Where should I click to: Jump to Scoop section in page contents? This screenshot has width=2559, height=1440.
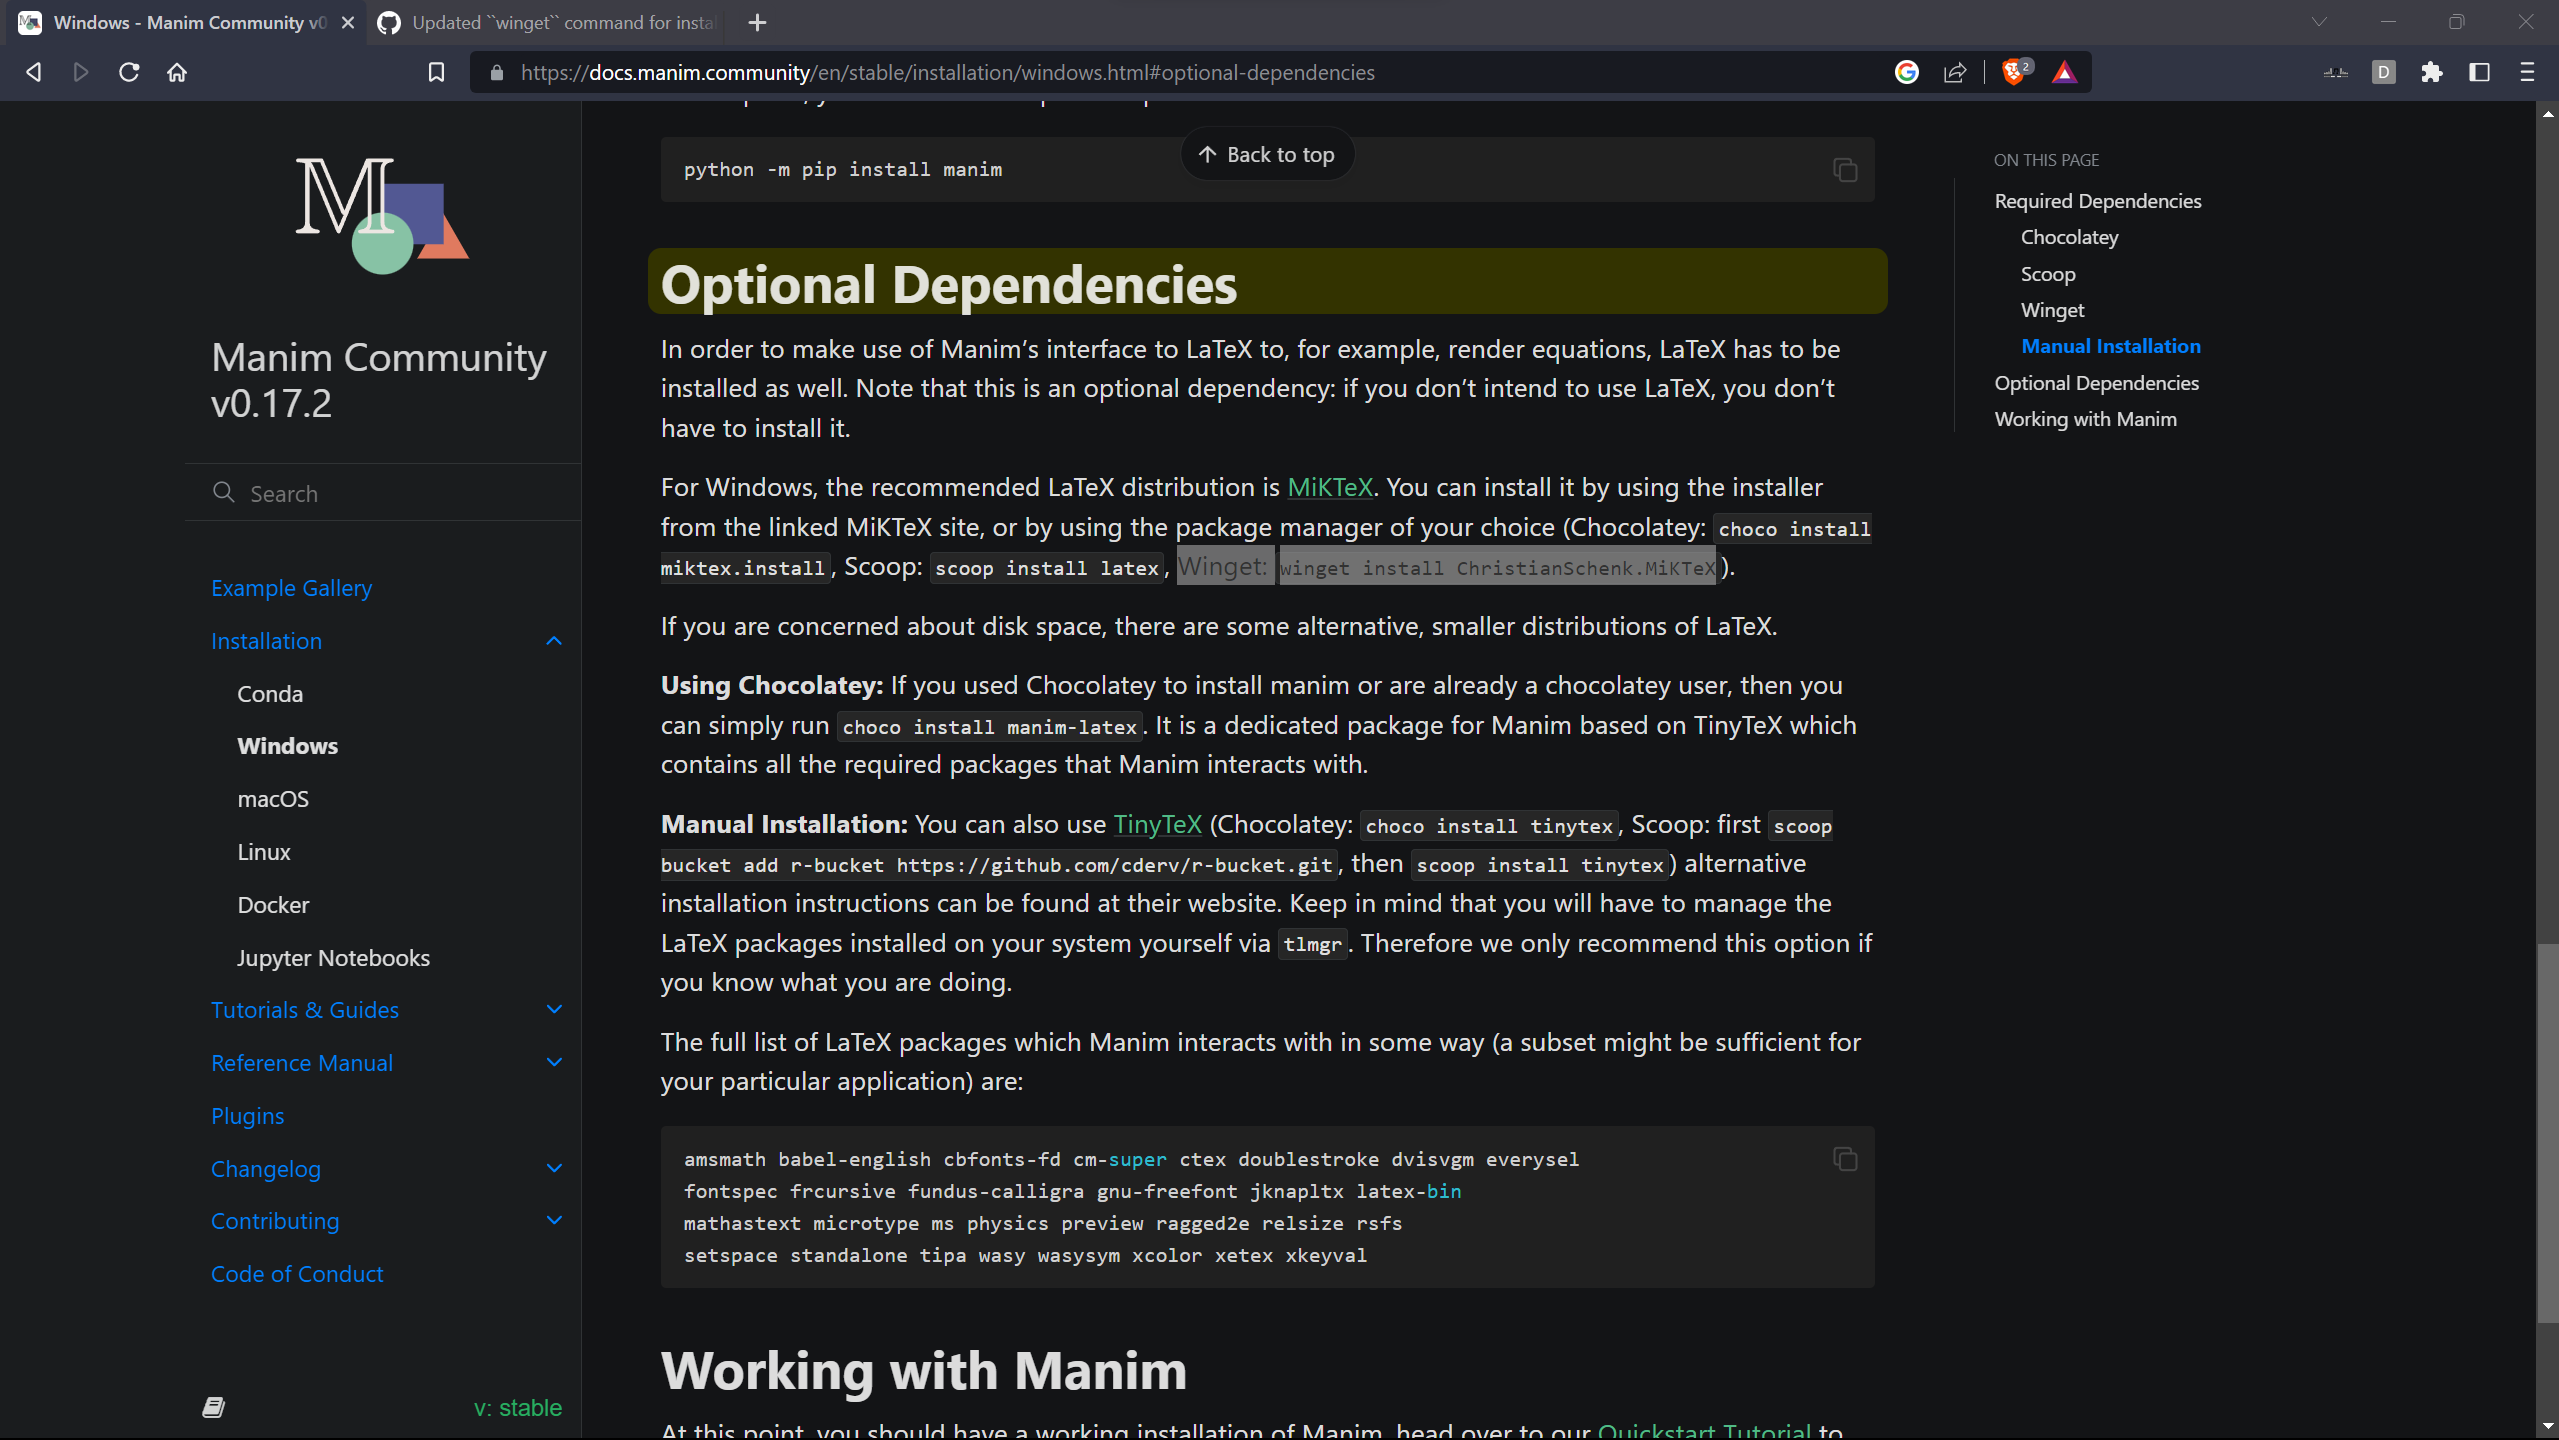2048,274
